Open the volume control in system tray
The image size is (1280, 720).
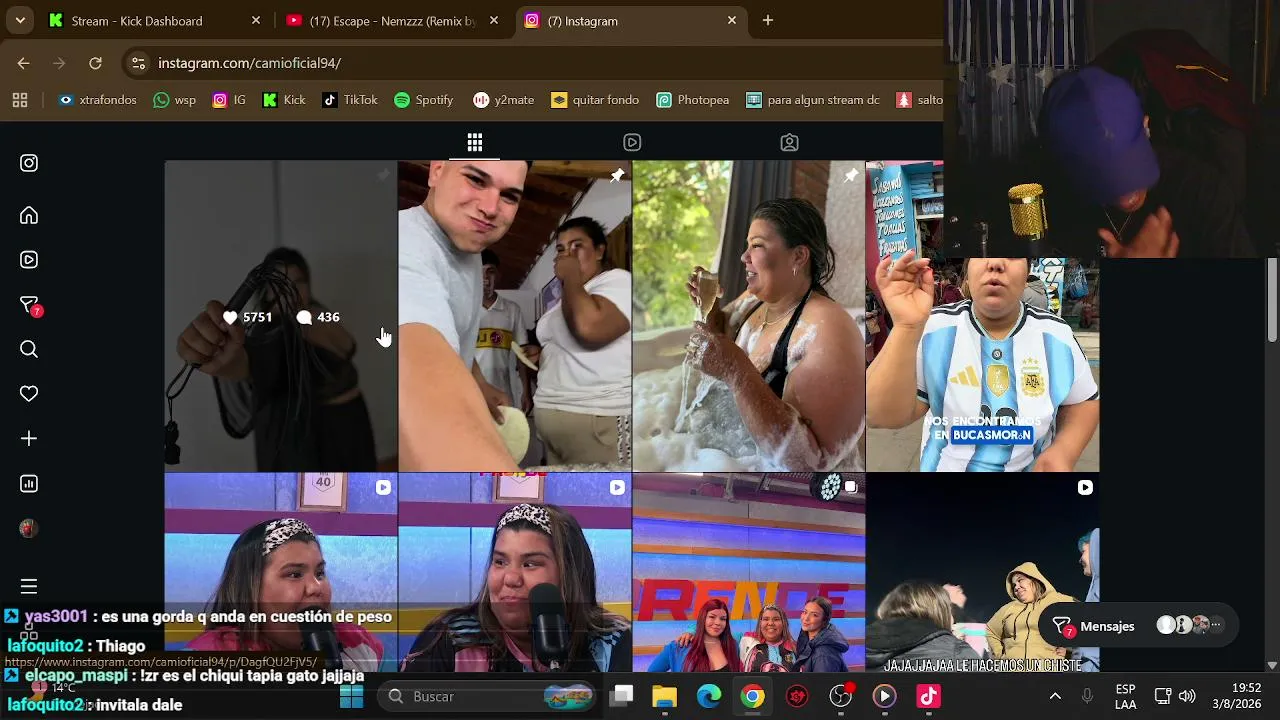point(1187,696)
